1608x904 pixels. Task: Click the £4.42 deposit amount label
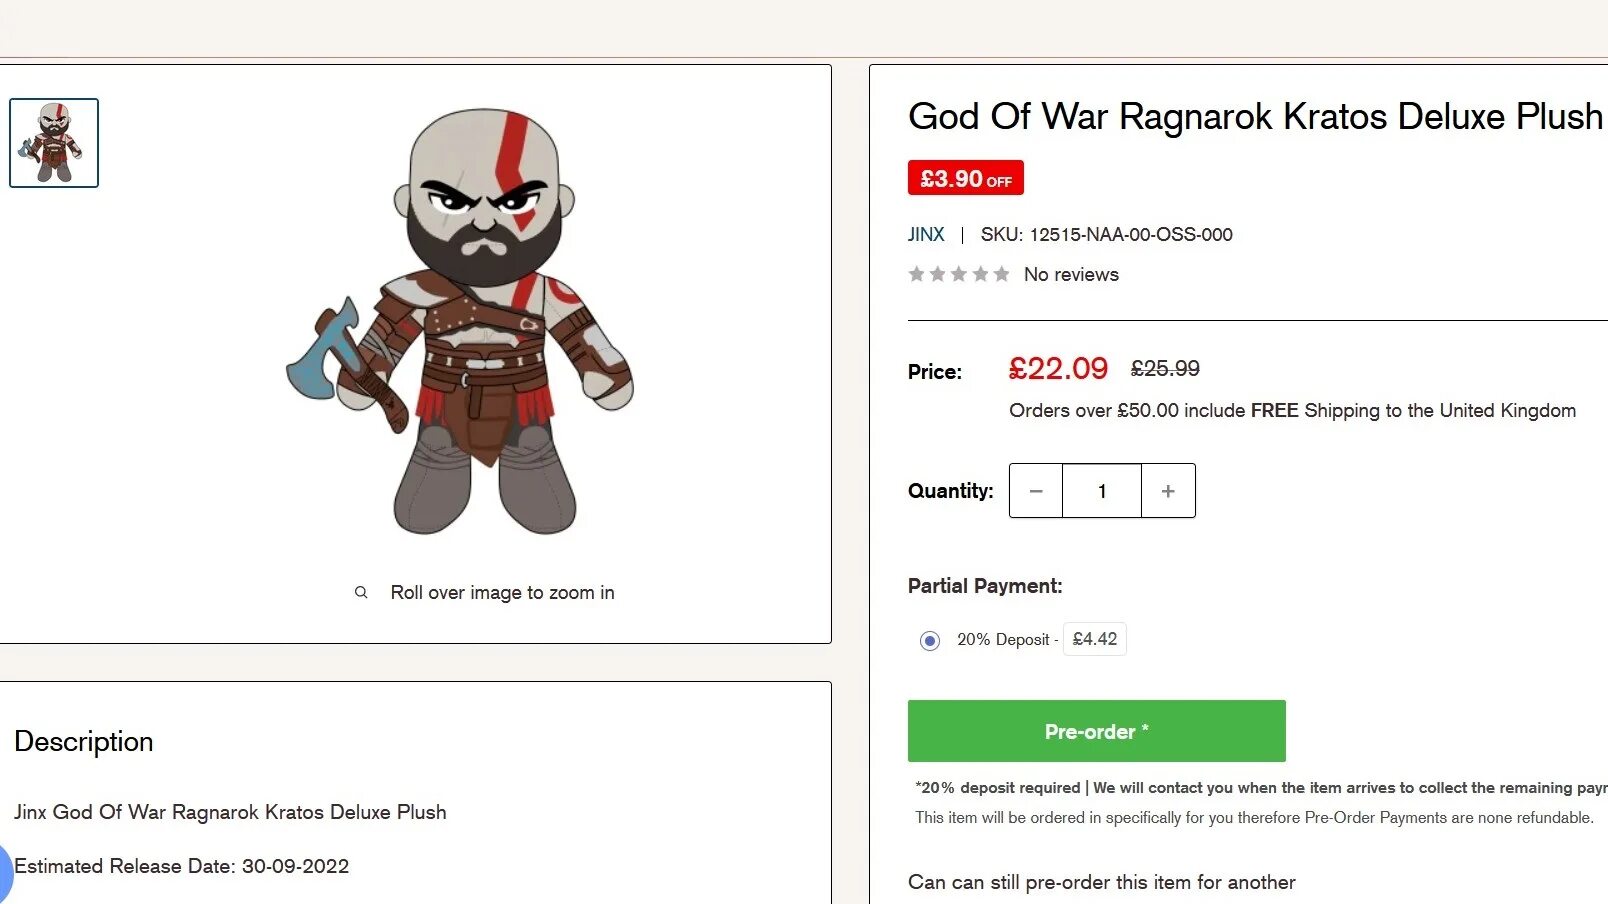click(1094, 639)
